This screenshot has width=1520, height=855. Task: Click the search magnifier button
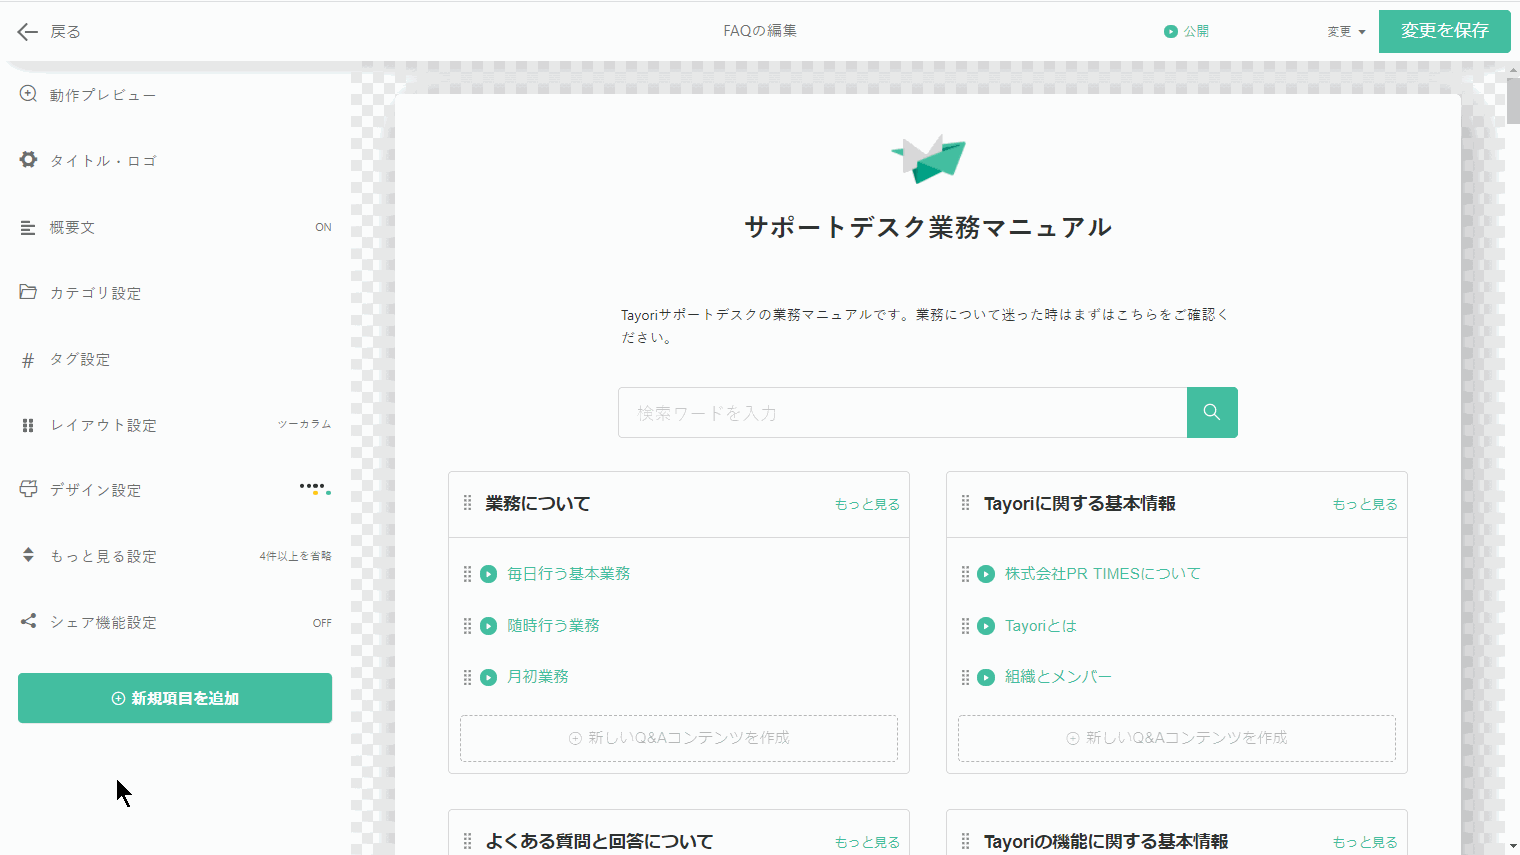coord(1211,412)
